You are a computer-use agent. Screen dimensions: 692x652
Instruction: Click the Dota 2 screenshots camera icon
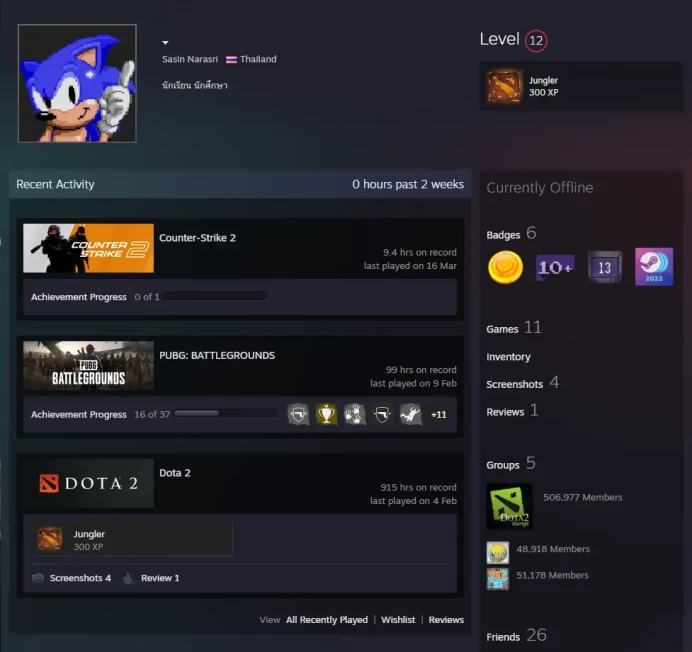click(38, 578)
